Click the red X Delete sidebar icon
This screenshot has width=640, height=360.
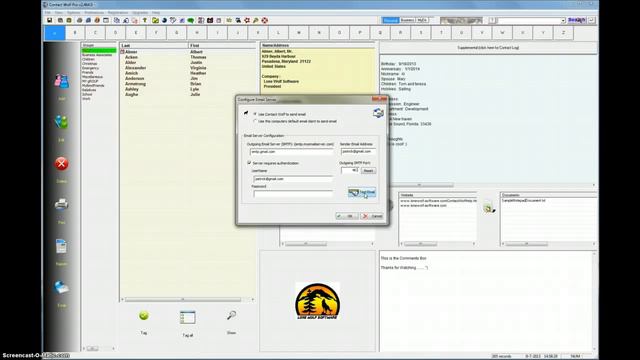(62, 163)
